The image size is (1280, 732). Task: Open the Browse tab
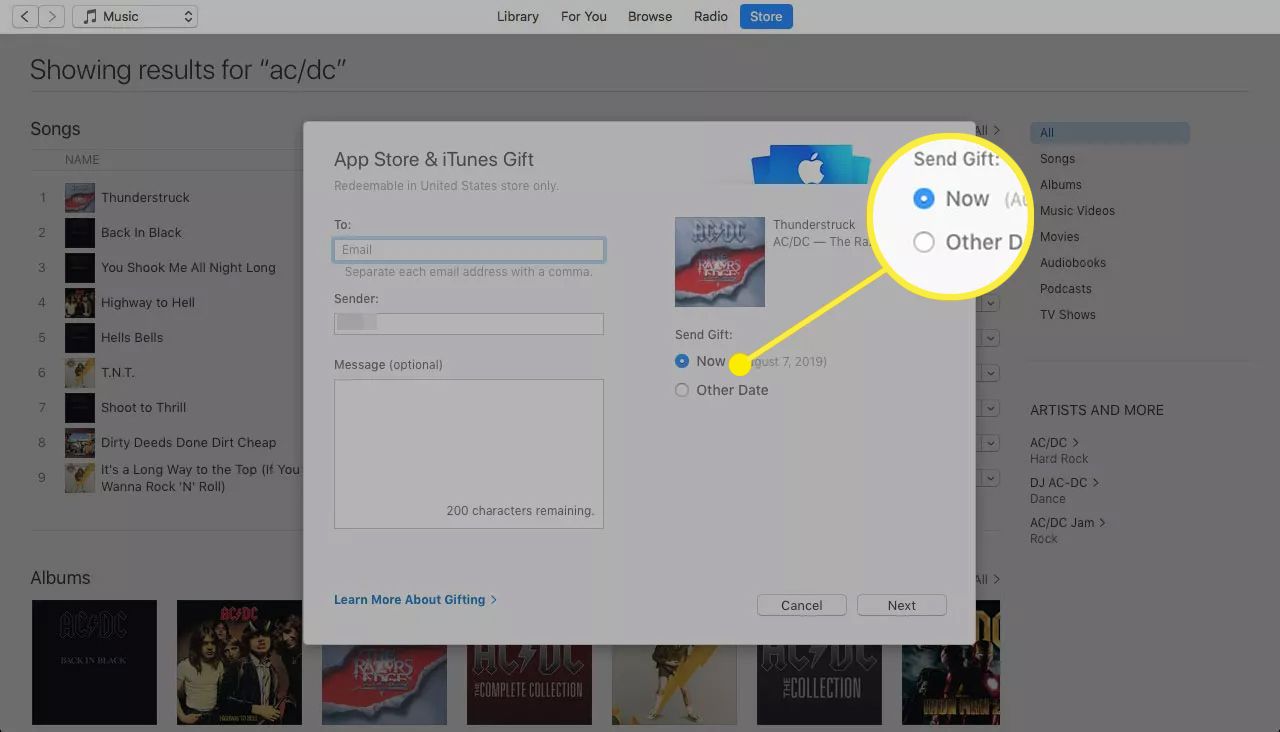click(x=650, y=16)
